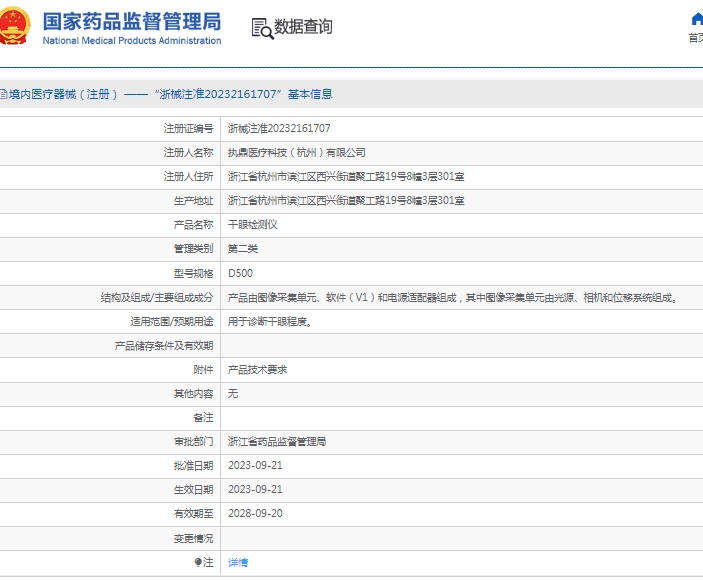Click the 注册人名称 label
Image resolution: width=703 pixels, height=581 pixels.
click(x=188, y=152)
